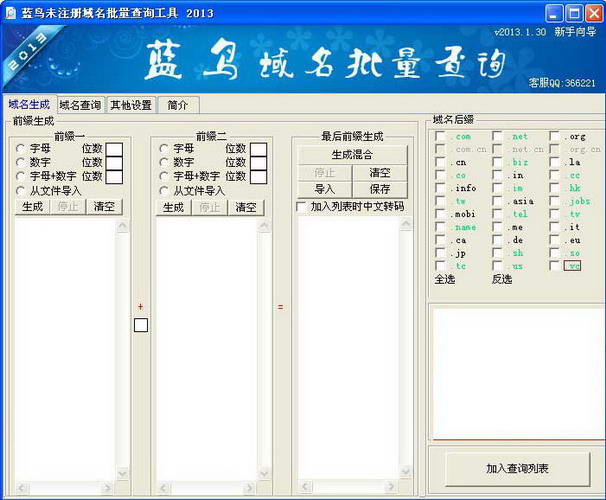Enable 加入列表时中文转码 checkbox

301,207
